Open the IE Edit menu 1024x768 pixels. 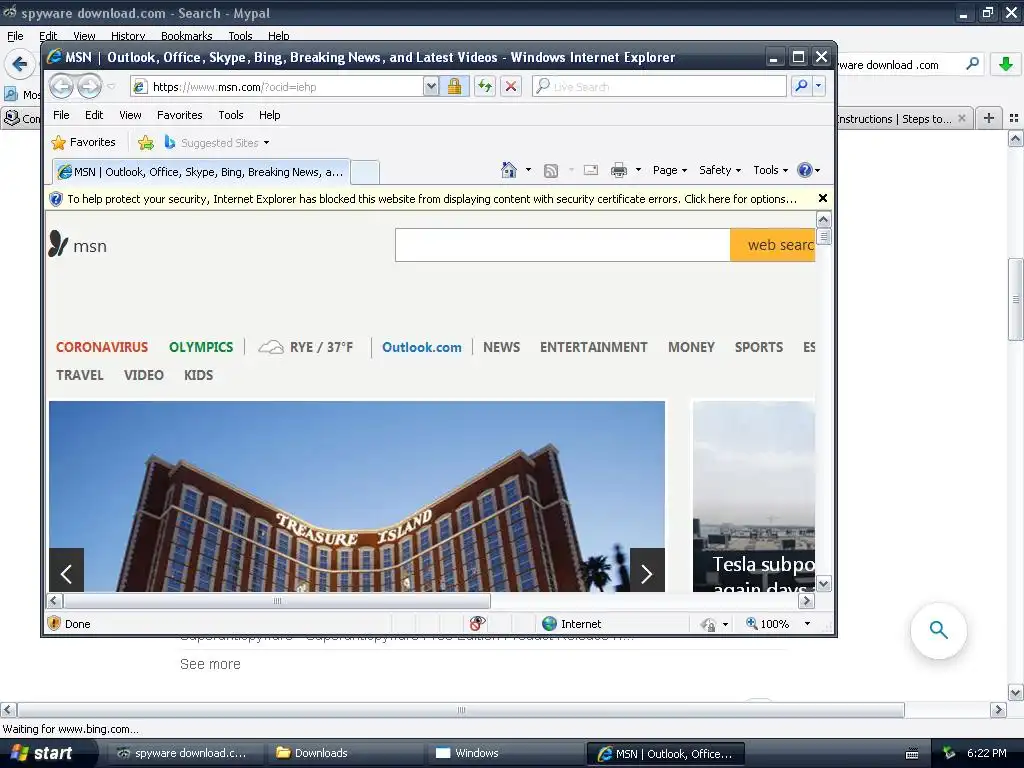[x=94, y=115]
